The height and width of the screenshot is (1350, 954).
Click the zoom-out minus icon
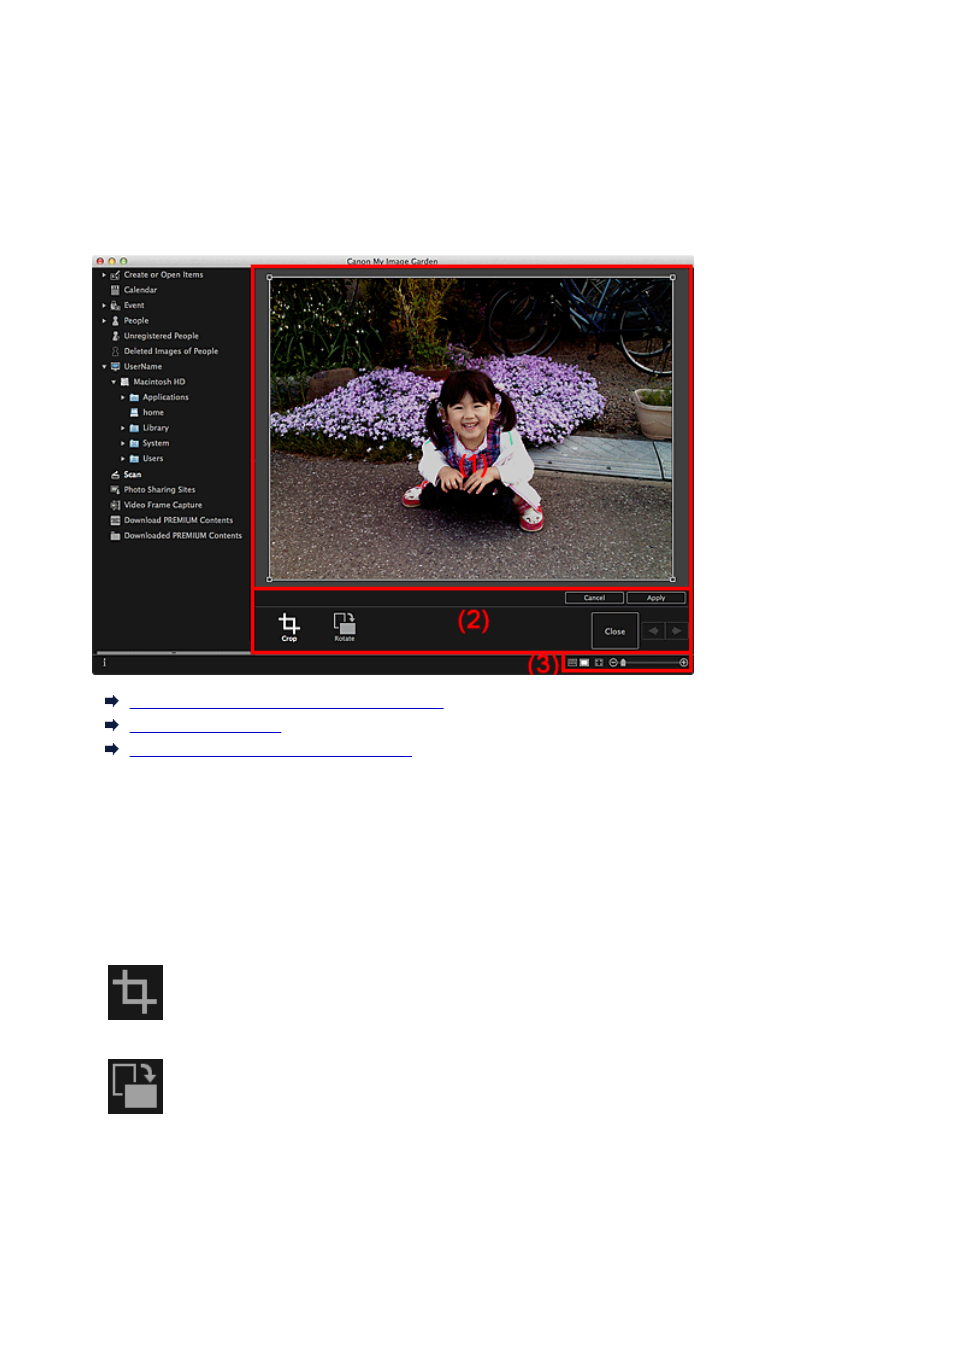613,663
